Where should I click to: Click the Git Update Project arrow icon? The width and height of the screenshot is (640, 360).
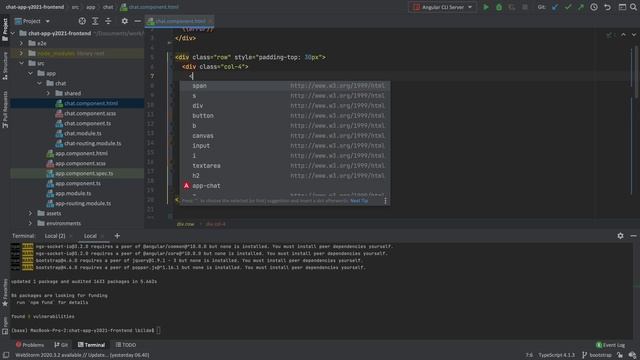(x=555, y=7)
